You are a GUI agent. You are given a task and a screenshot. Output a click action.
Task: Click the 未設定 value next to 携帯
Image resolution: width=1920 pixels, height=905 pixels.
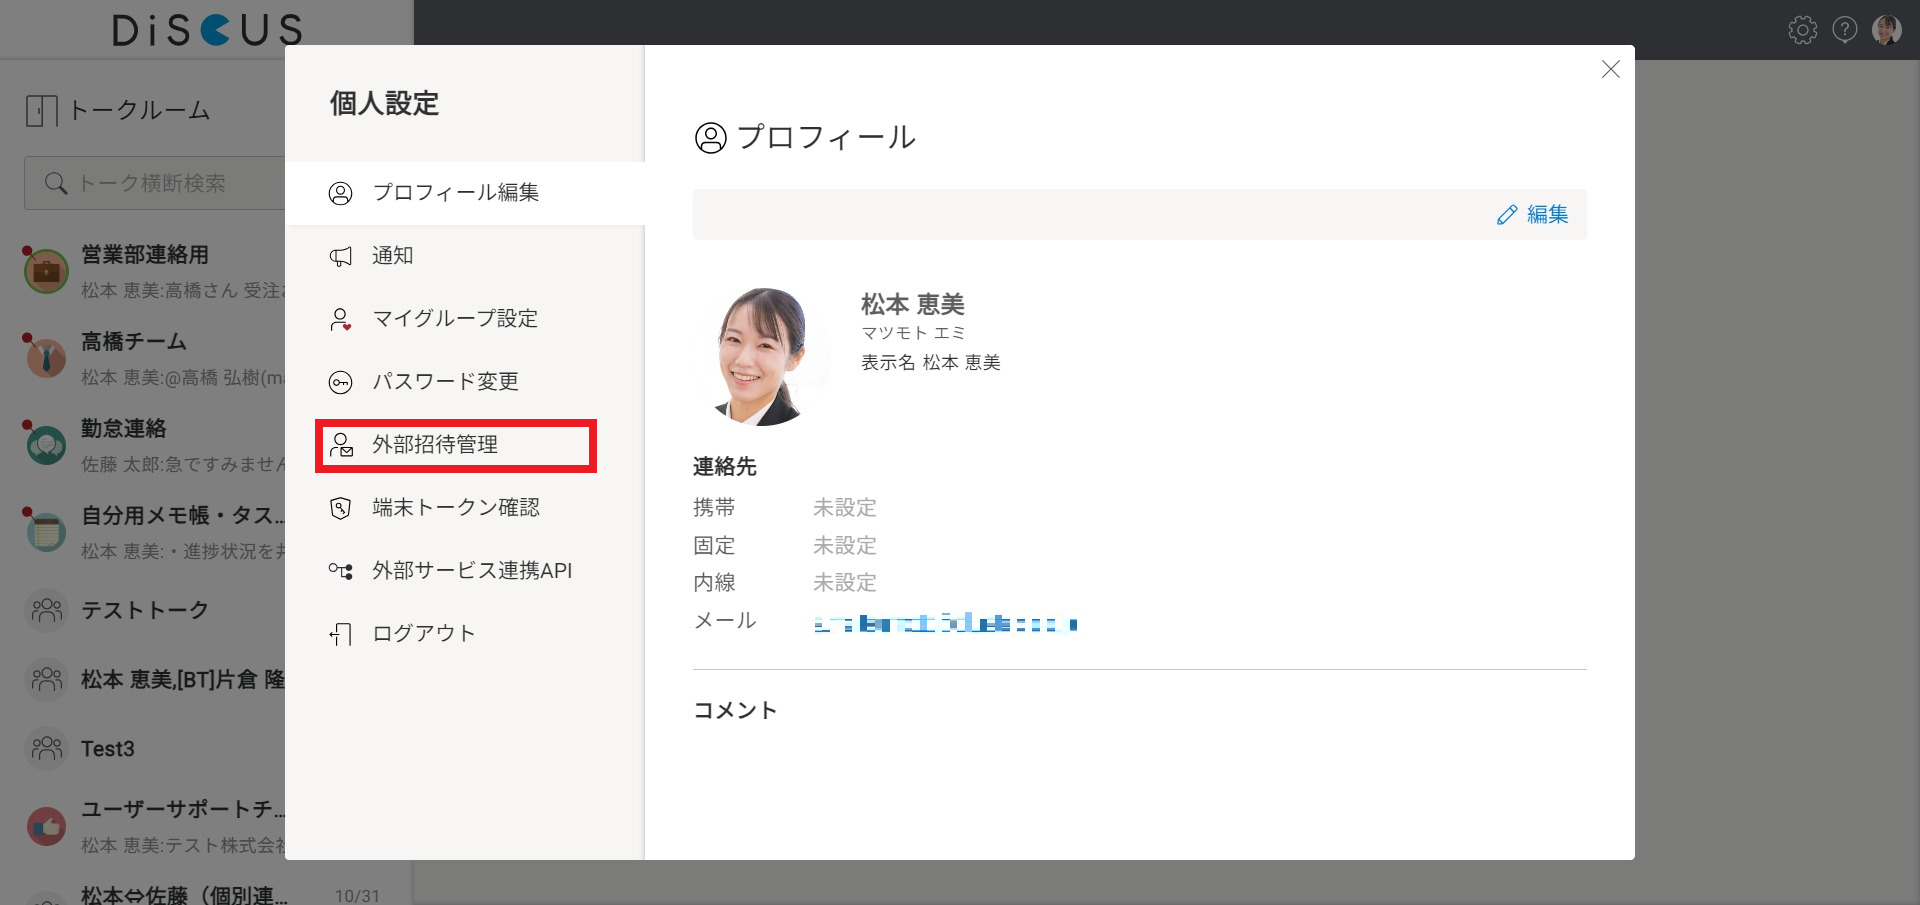point(845,508)
